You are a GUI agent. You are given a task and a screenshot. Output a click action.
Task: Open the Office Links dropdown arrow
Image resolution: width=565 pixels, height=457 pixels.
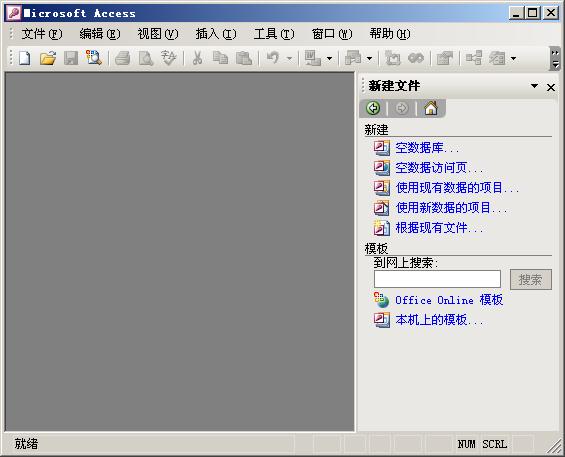[329, 58]
